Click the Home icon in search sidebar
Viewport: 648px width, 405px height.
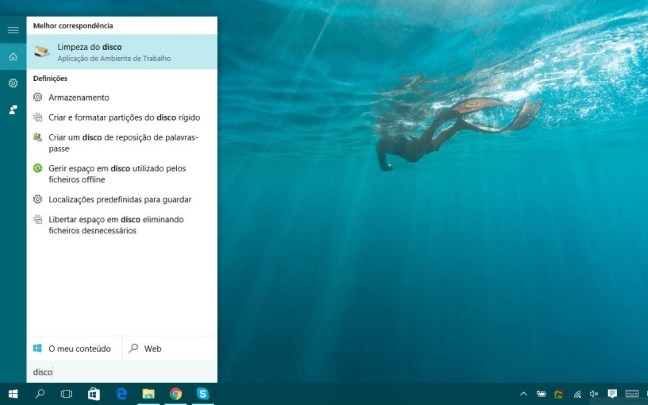13,57
